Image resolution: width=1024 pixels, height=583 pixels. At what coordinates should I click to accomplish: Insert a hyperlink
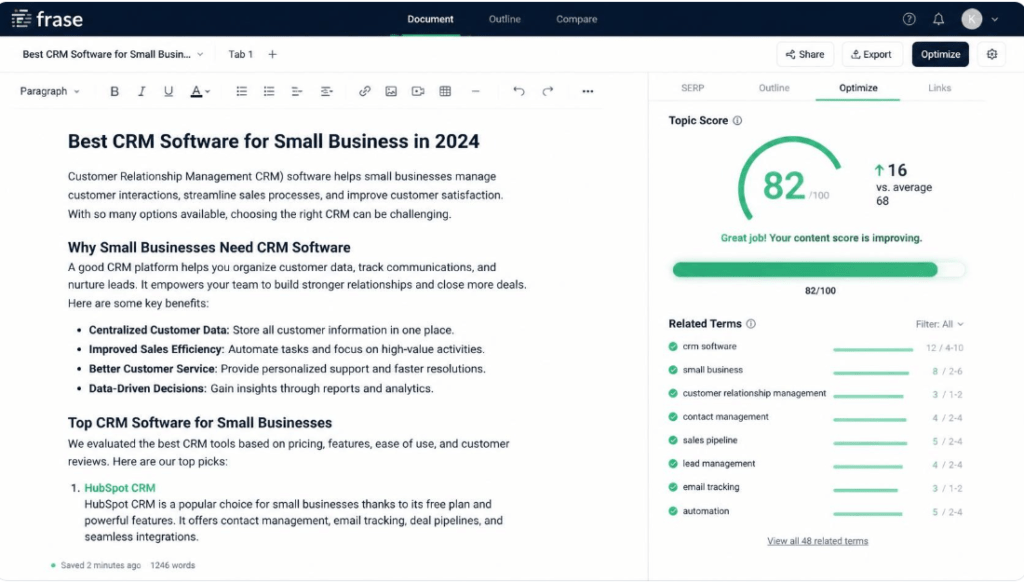tap(364, 91)
